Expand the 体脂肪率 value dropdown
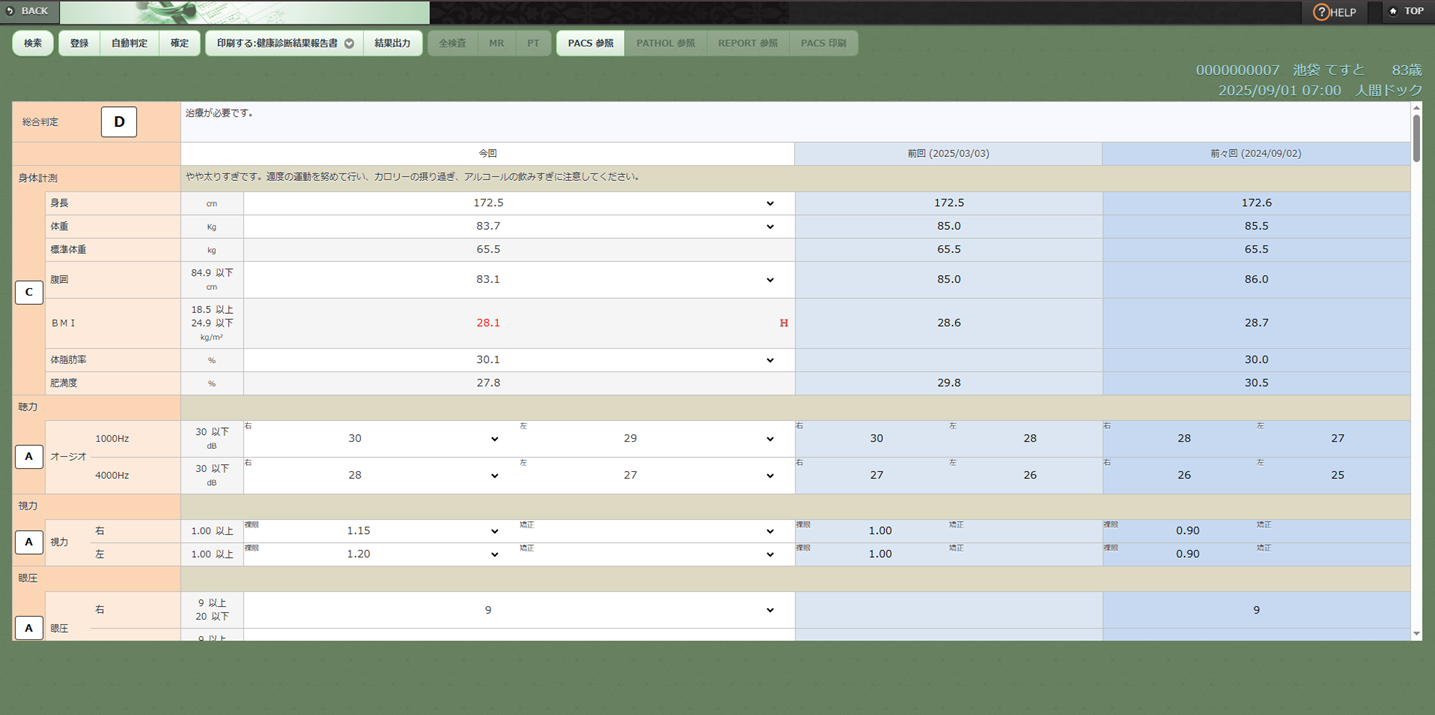Image resolution: width=1435 pixels, height=715 pixels. coord(769,360)
